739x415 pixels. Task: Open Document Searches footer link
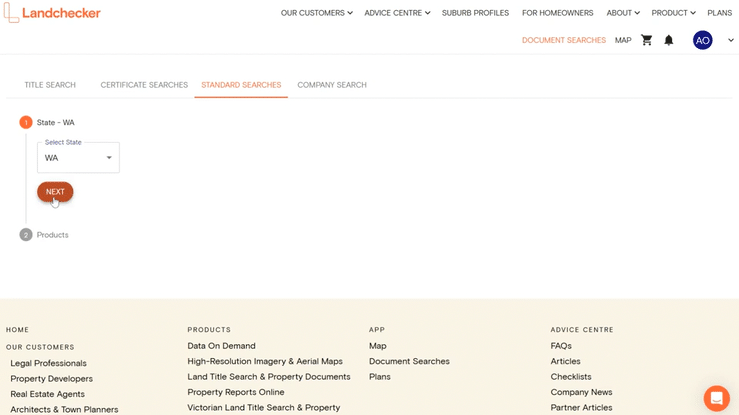click(x=409, y=361)
